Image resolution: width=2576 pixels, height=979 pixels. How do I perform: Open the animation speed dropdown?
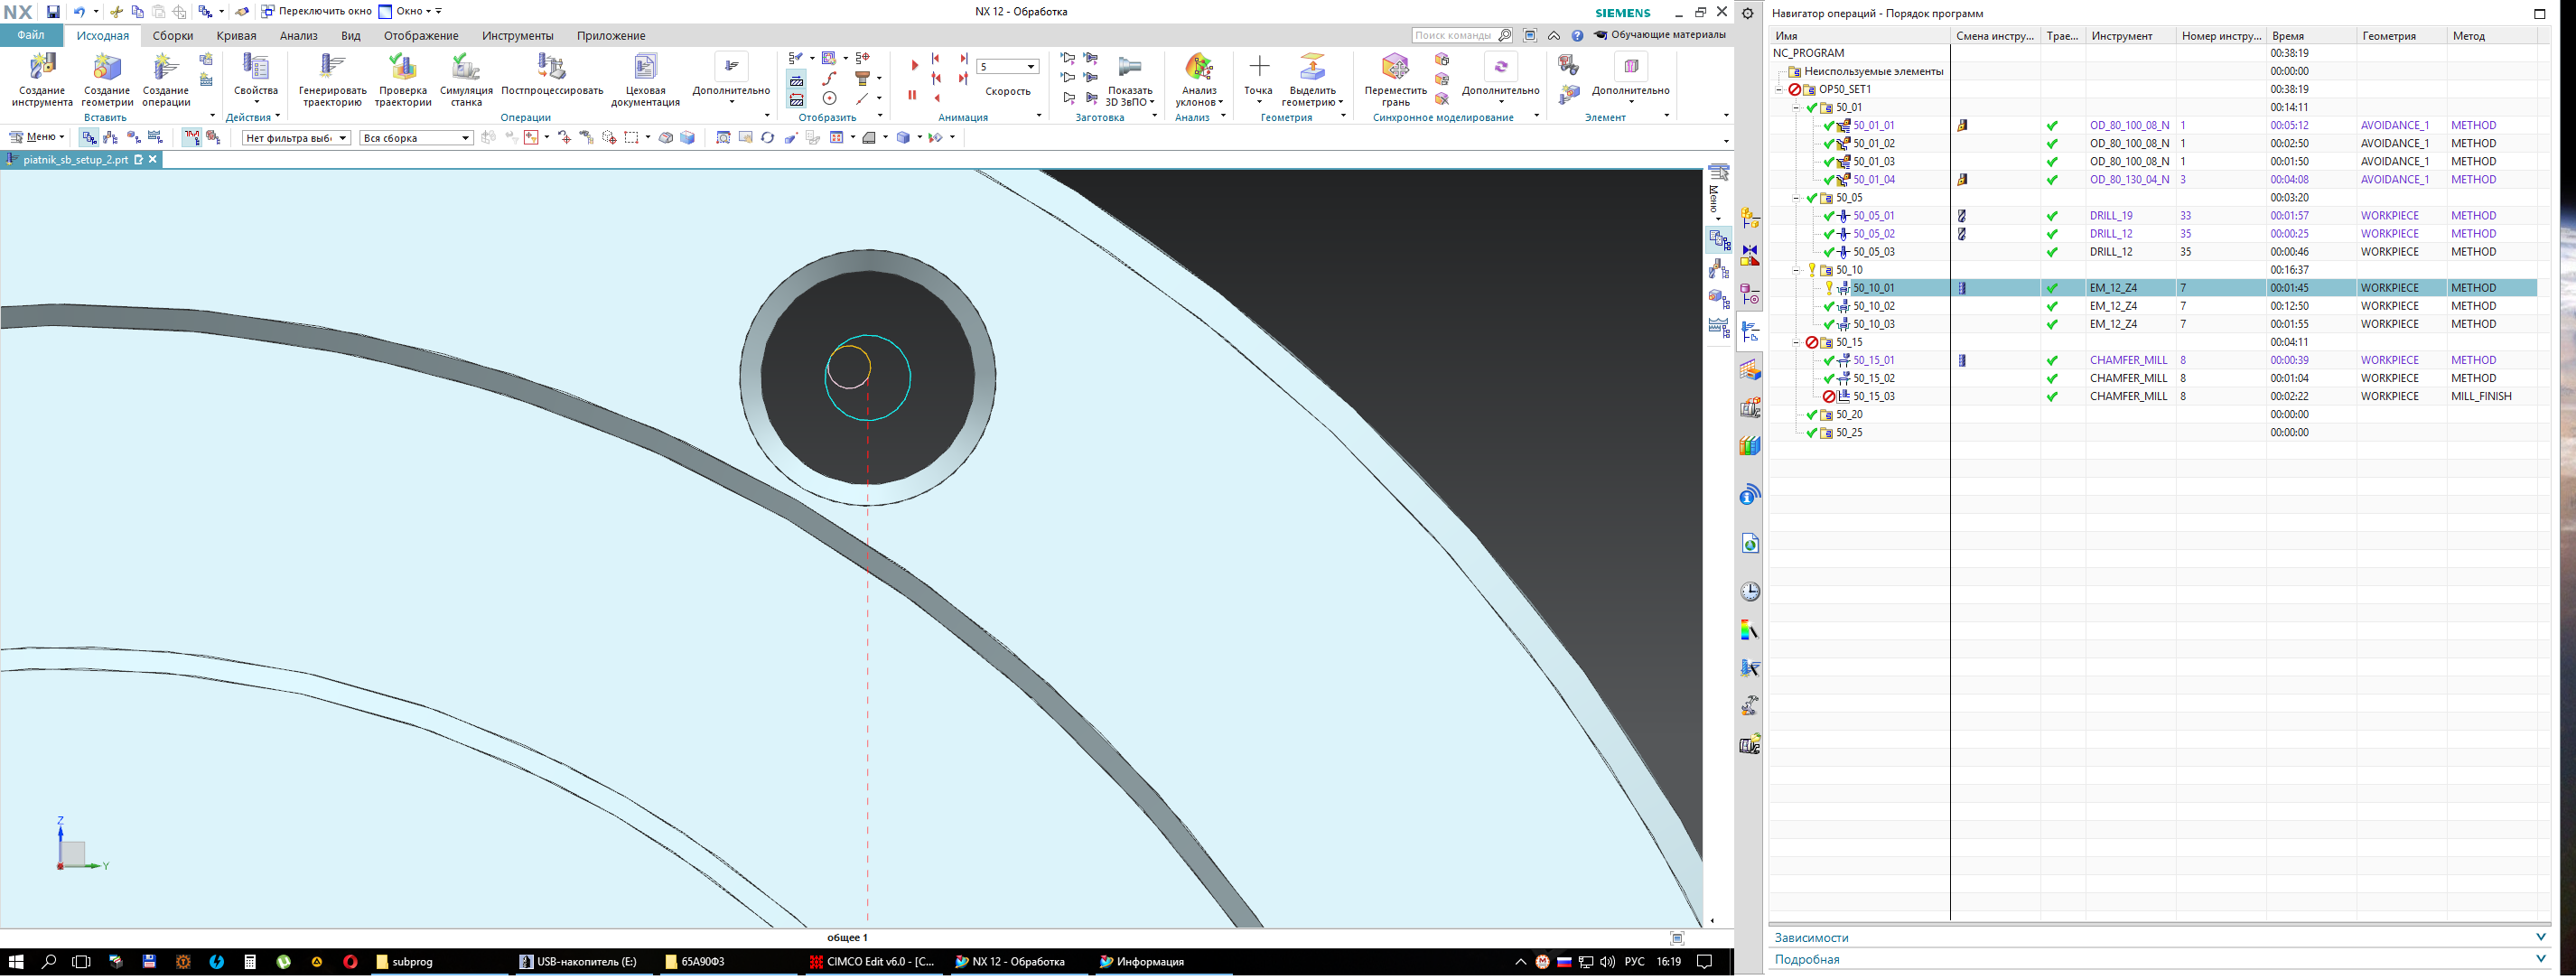coord(1030,67)
